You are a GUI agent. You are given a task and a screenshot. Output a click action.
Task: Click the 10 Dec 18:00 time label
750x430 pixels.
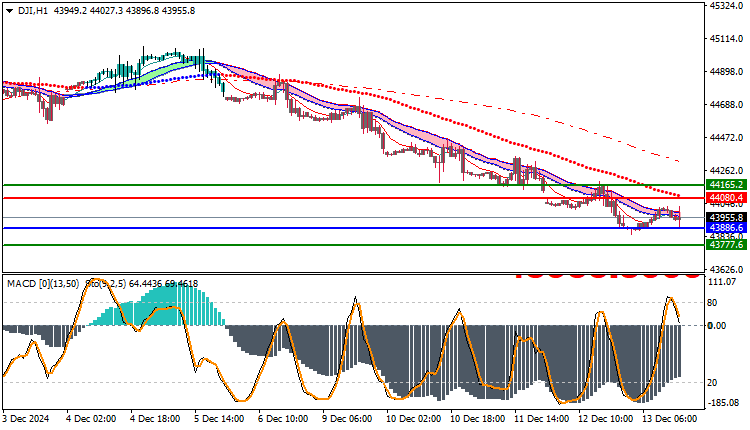pyautogui.click(x=478, y=419)
